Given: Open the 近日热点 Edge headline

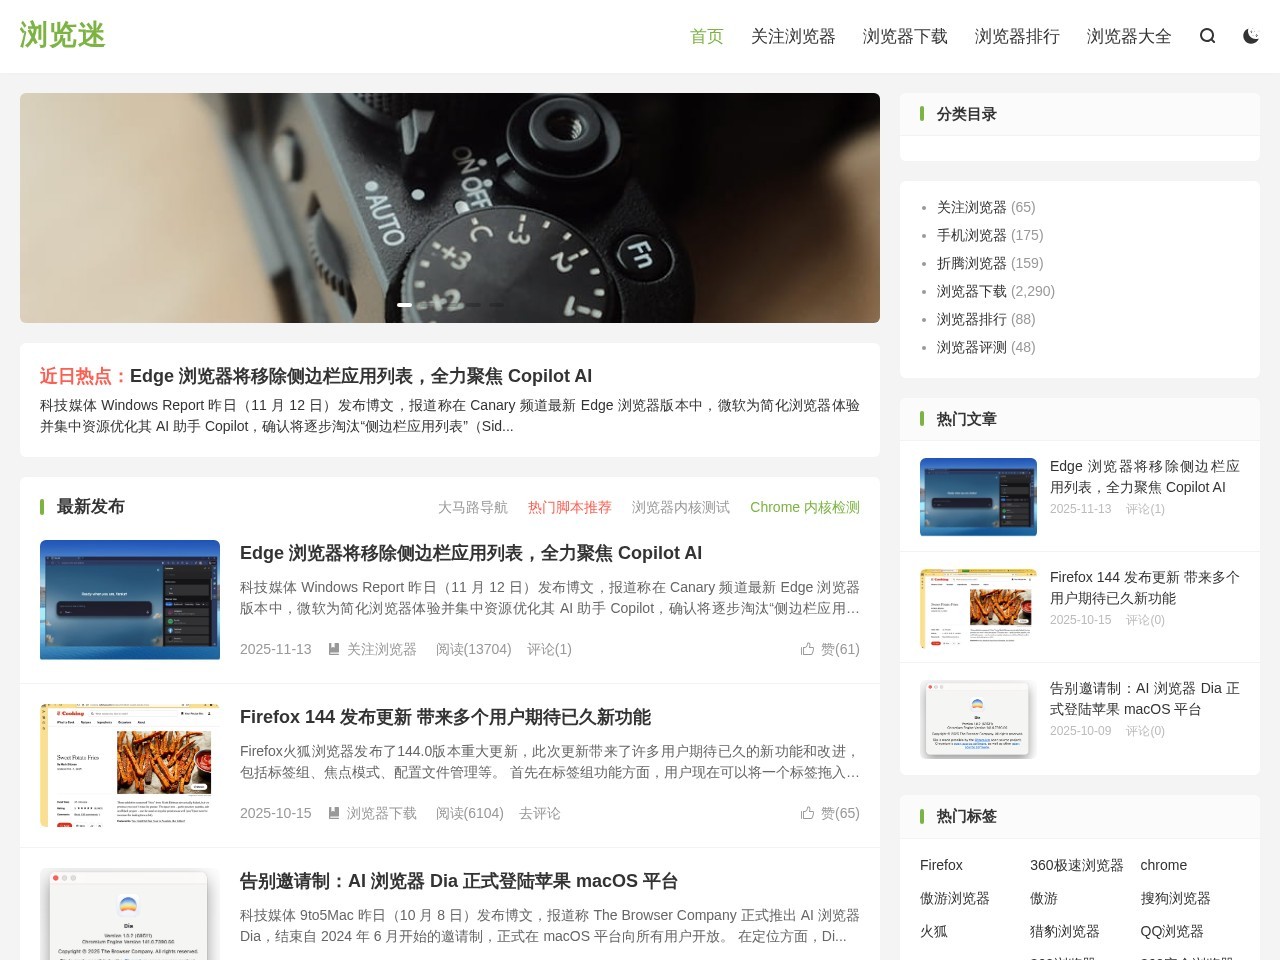Looking at the screenshot, I should [x=361, y=376].
